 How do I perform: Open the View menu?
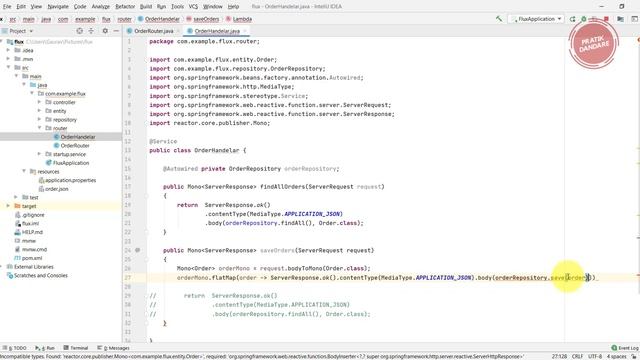(36, 7)
